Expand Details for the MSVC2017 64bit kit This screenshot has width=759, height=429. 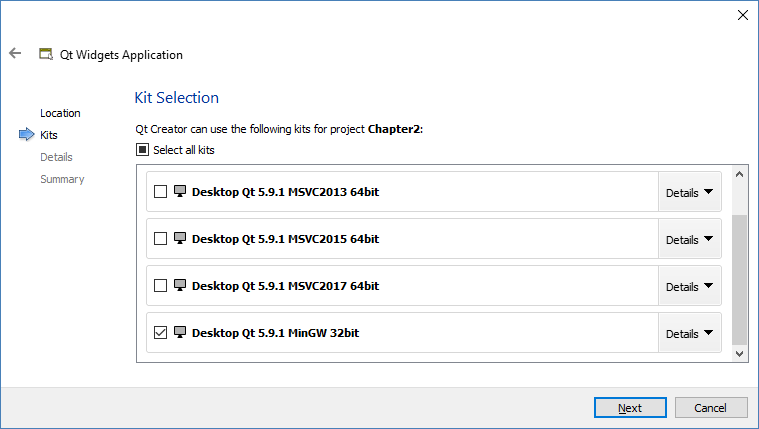tap(690, 287)
